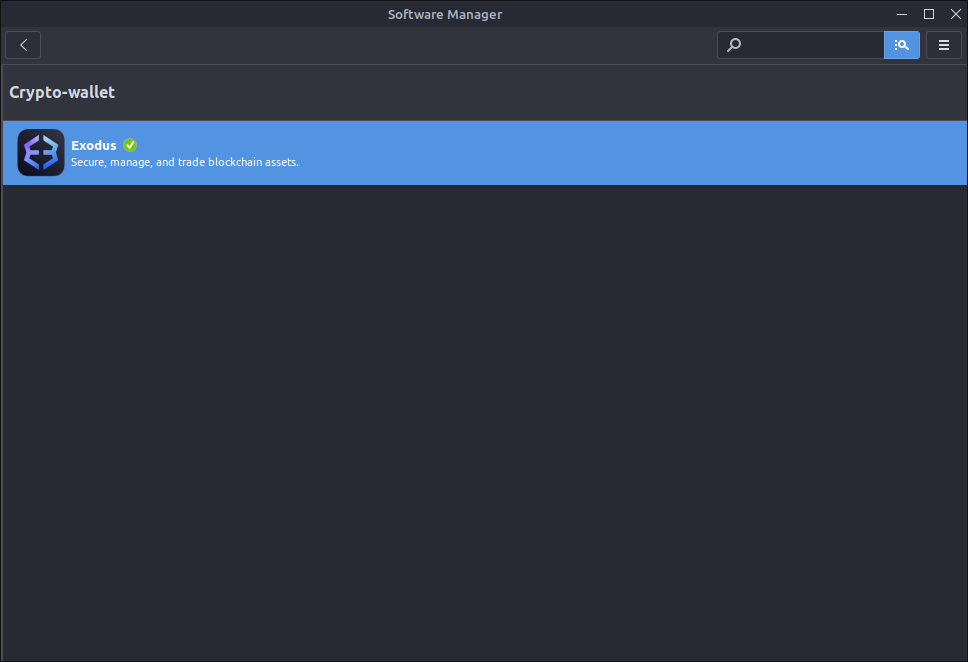Select the Exodus application name

pos(93,145)
